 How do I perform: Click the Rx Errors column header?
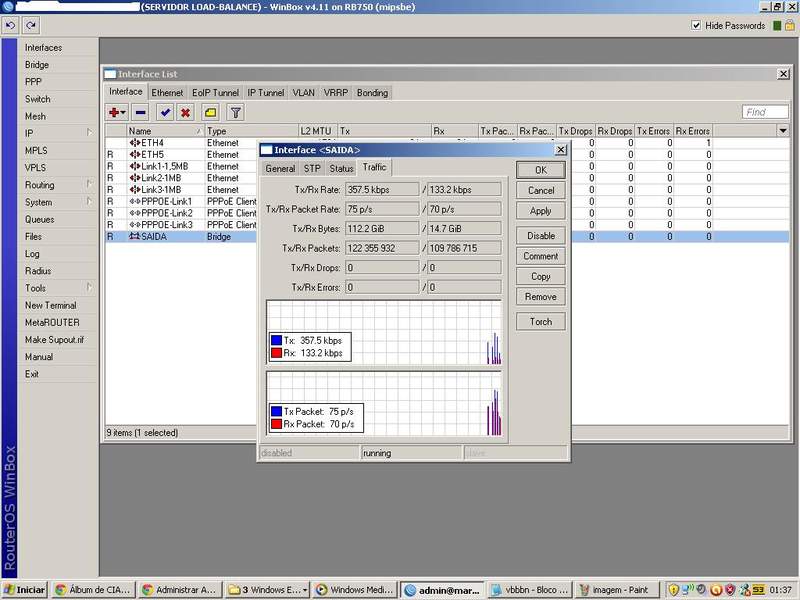(x=692, y=131)
